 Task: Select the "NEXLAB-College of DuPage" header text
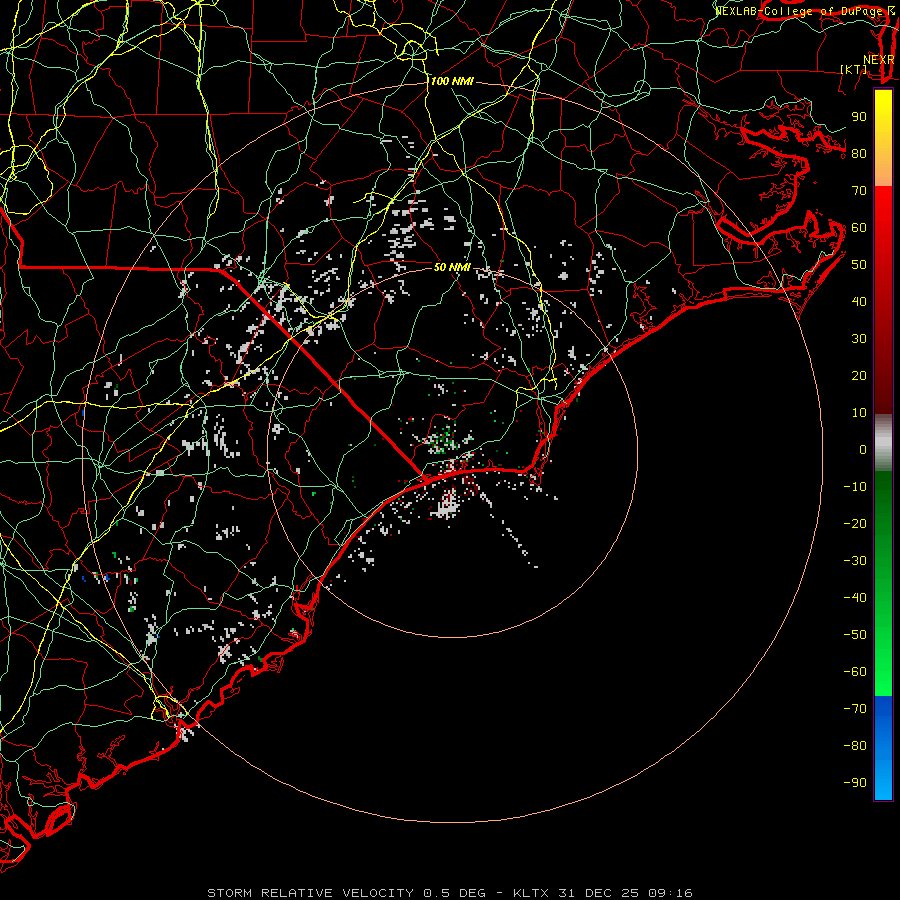pos(799,11)
